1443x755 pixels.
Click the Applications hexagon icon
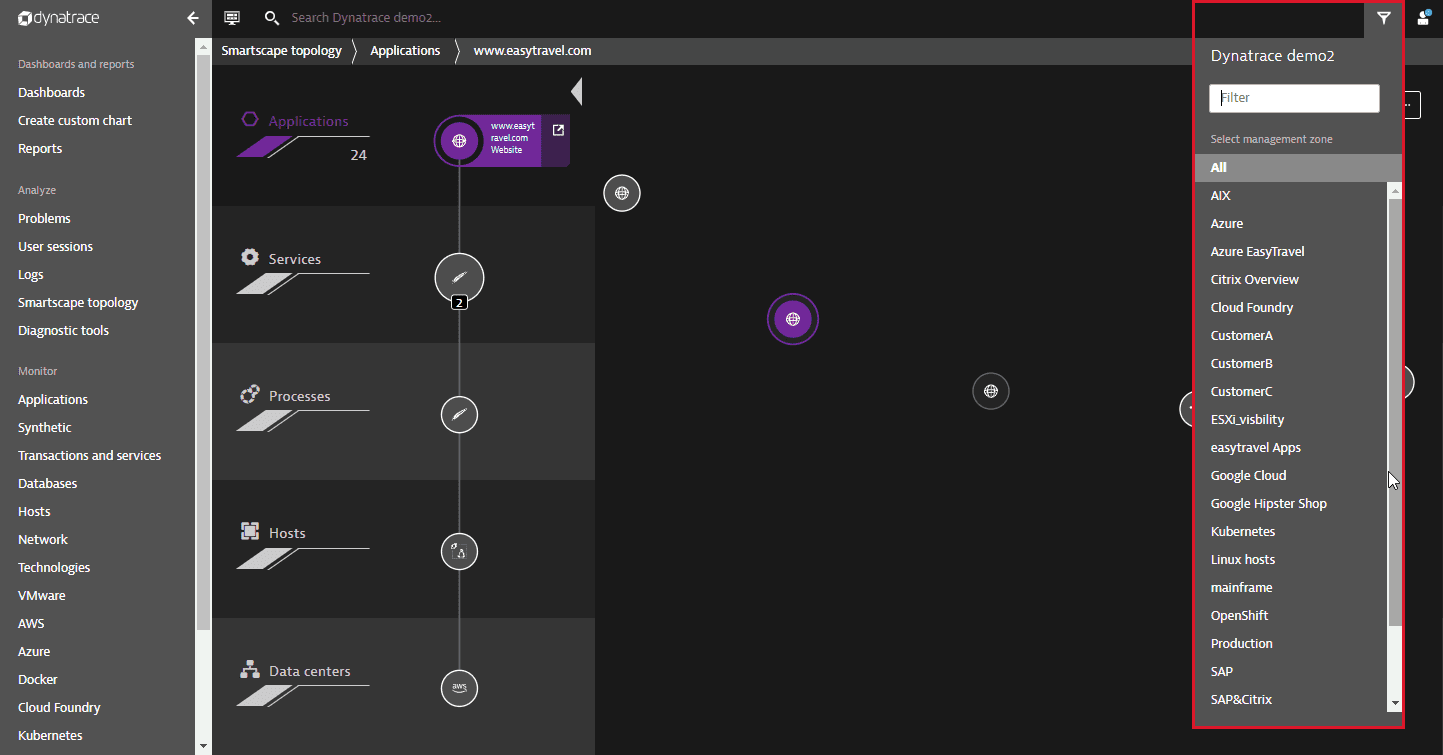coord(250,119)
